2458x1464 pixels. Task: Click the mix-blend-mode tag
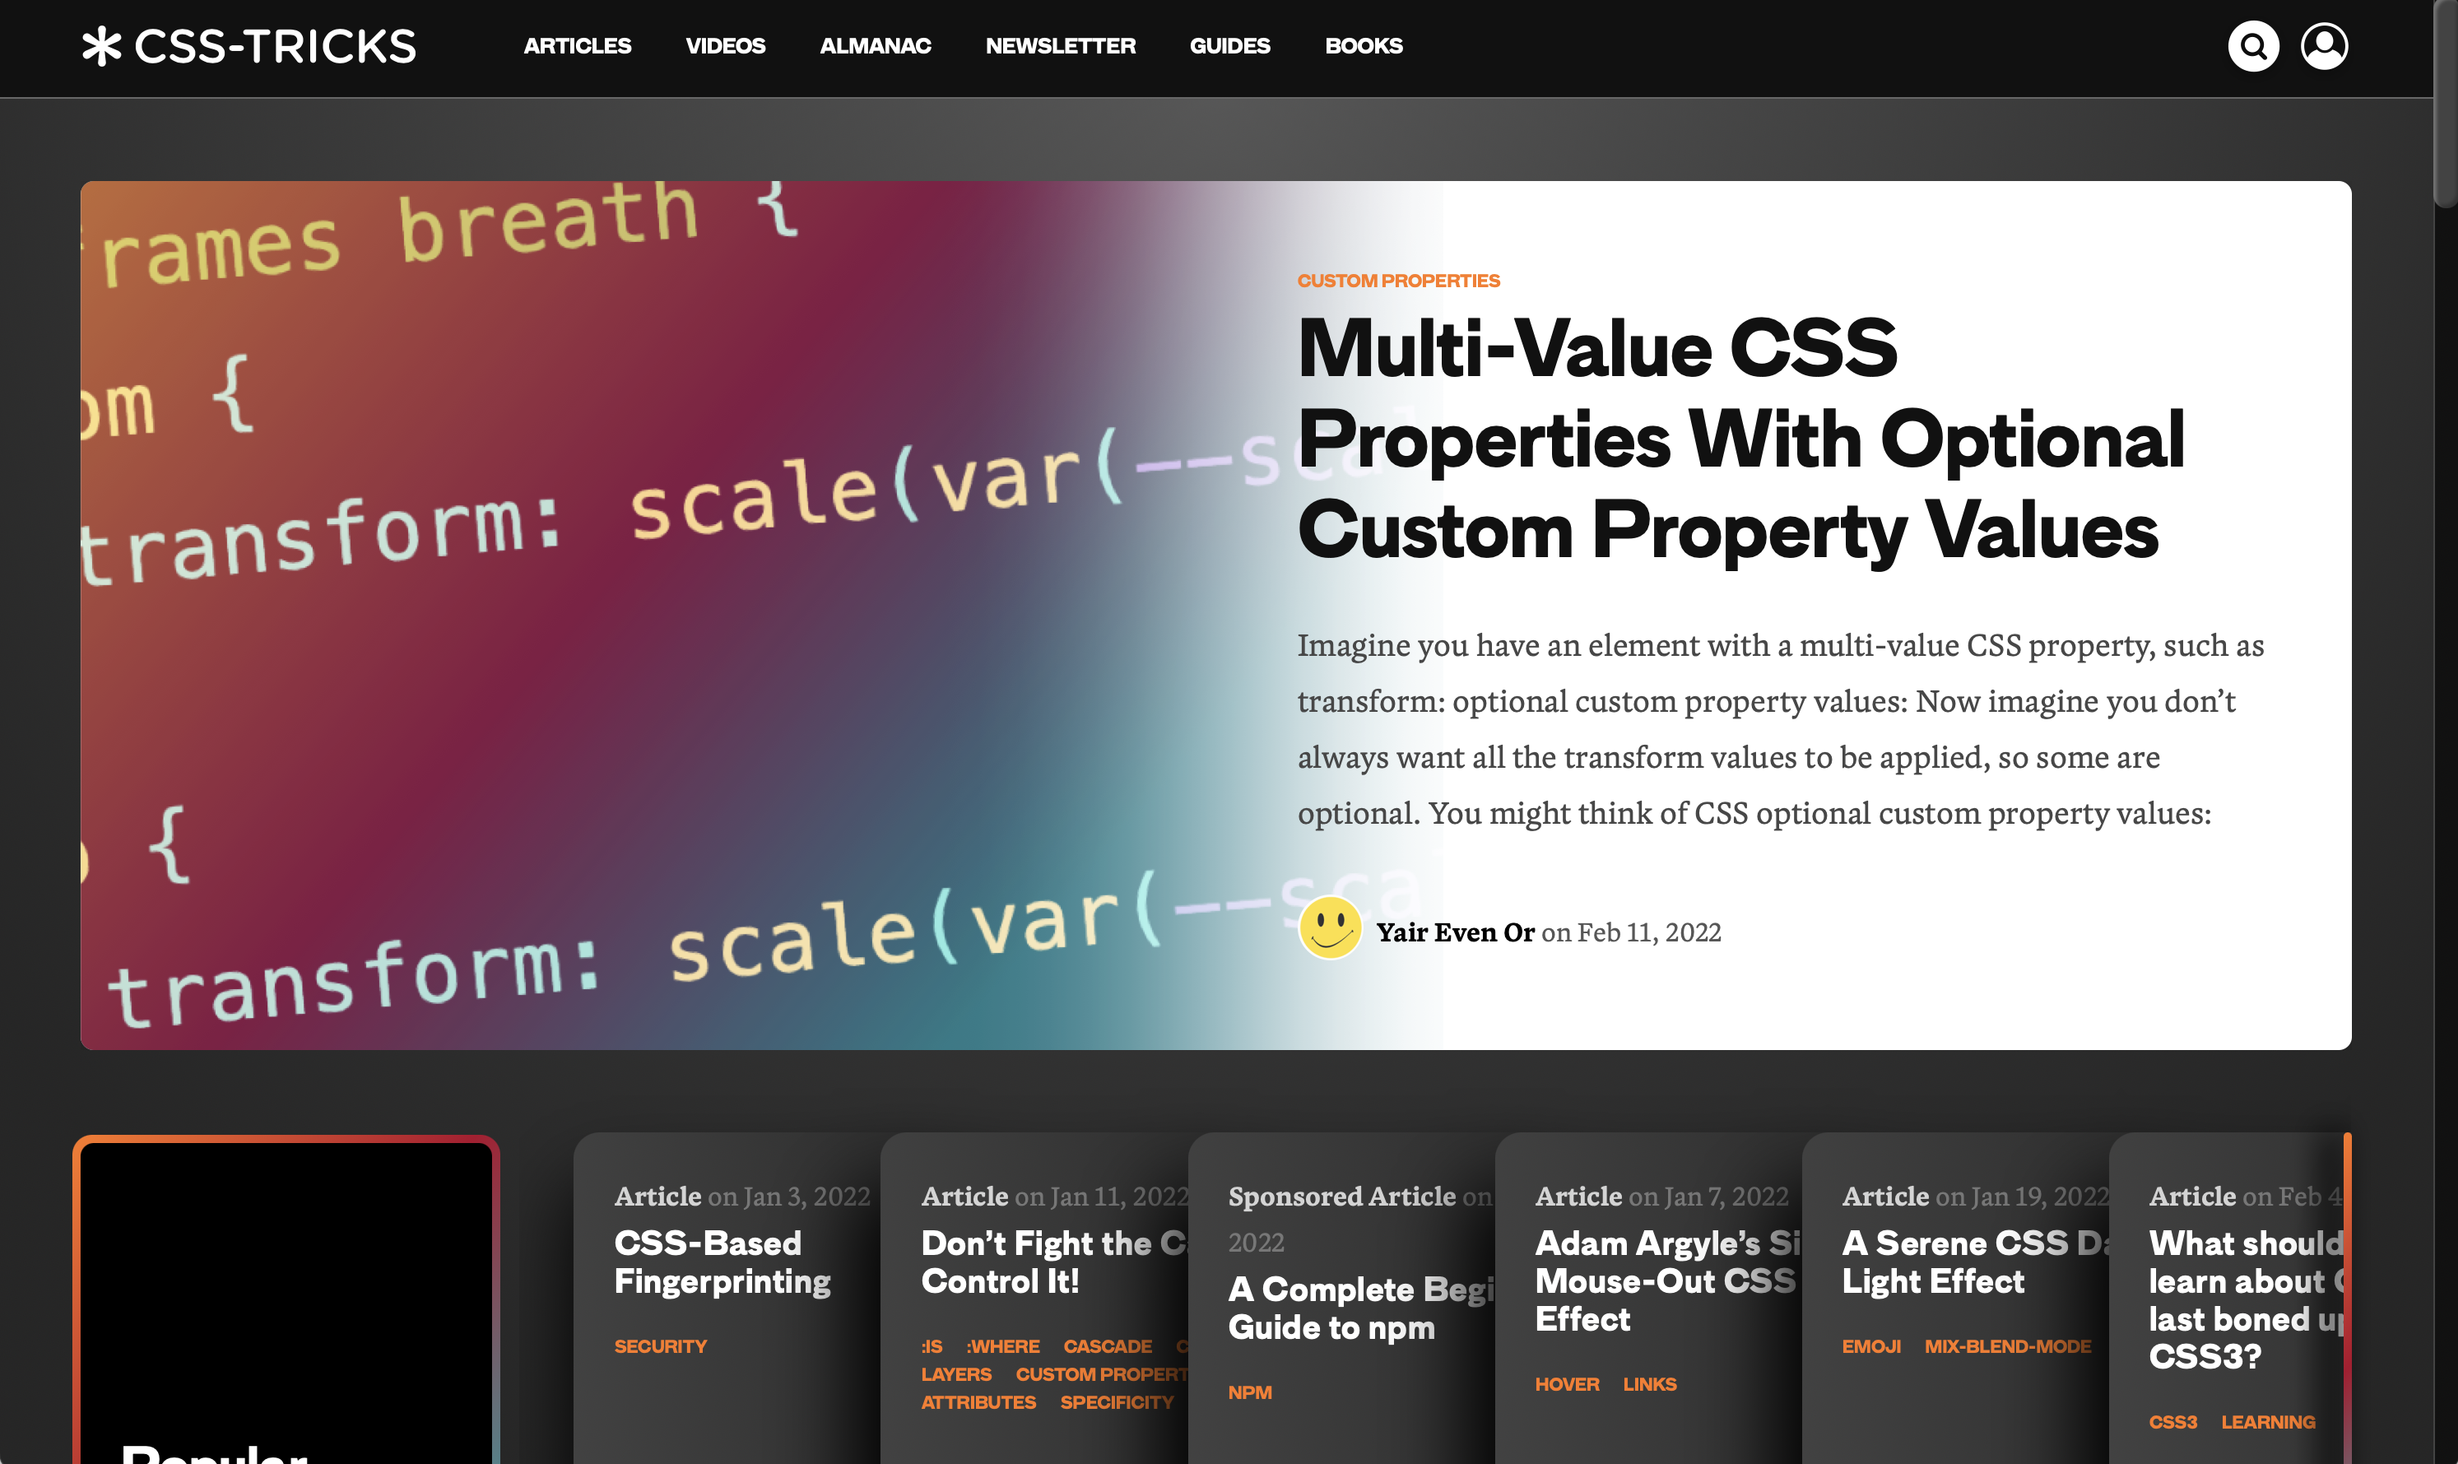coord(2007,1346)
